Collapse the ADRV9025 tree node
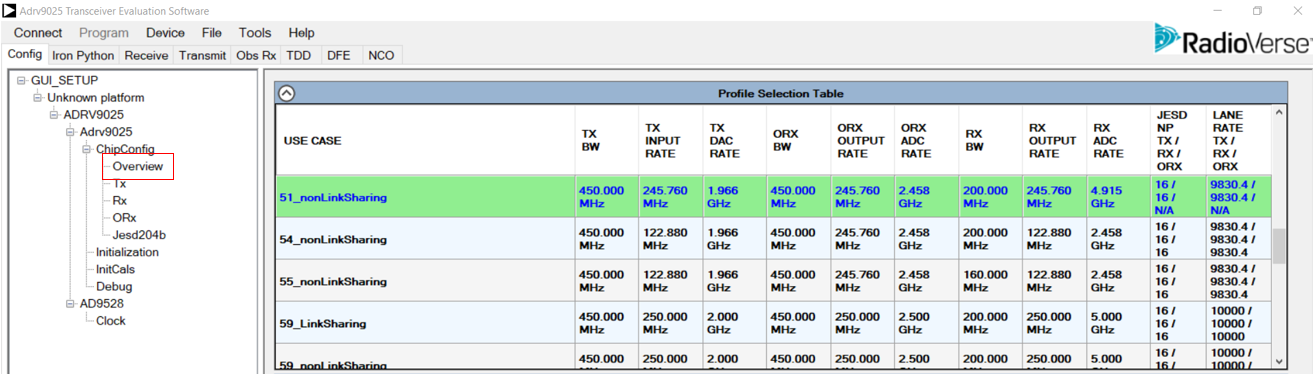 point(55,114)
